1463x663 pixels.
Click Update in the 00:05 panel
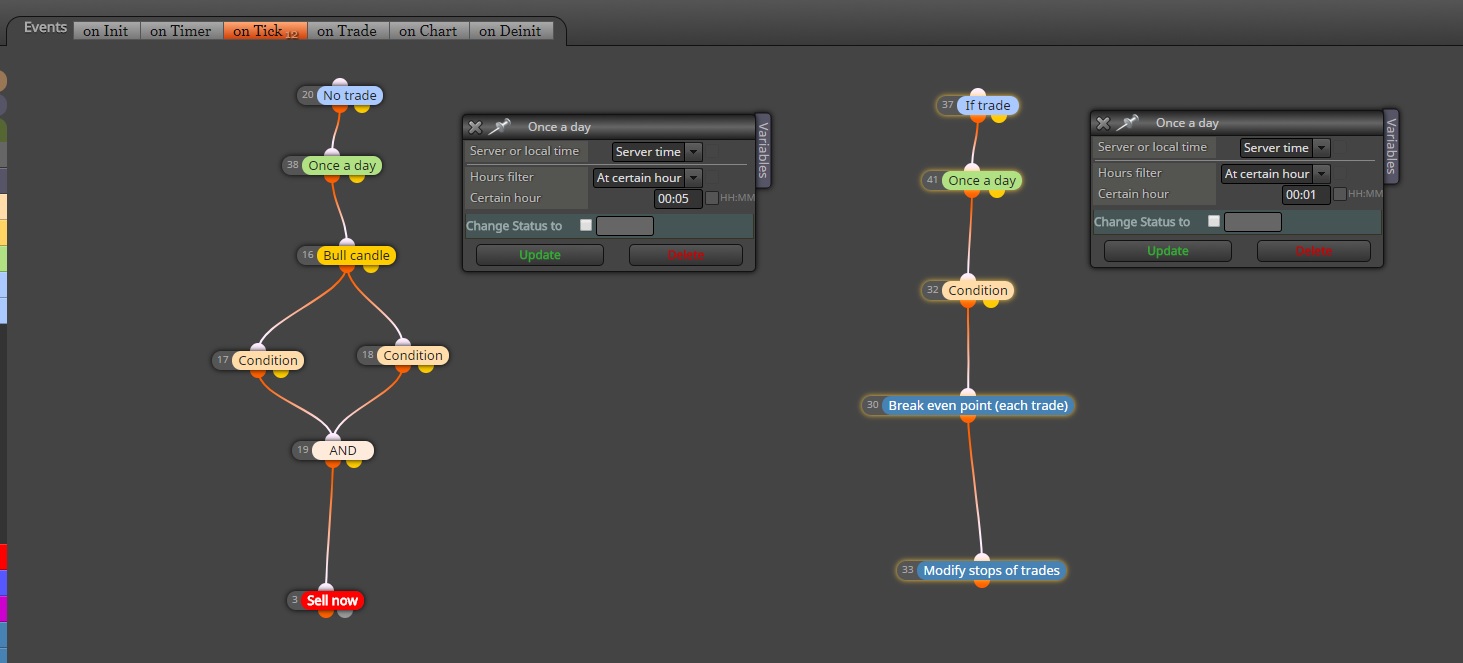(540, 255)
